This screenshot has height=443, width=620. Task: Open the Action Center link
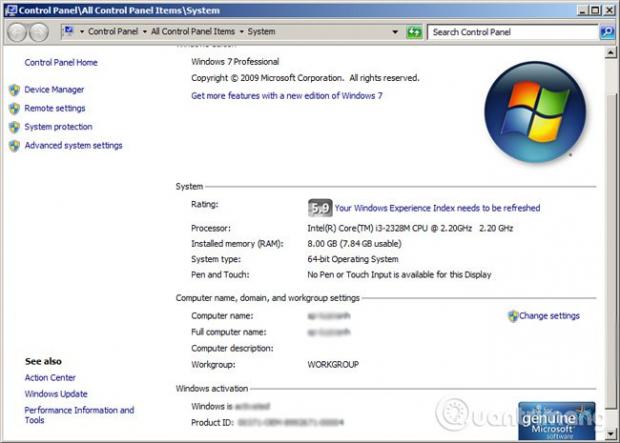(x=50, y=378)
